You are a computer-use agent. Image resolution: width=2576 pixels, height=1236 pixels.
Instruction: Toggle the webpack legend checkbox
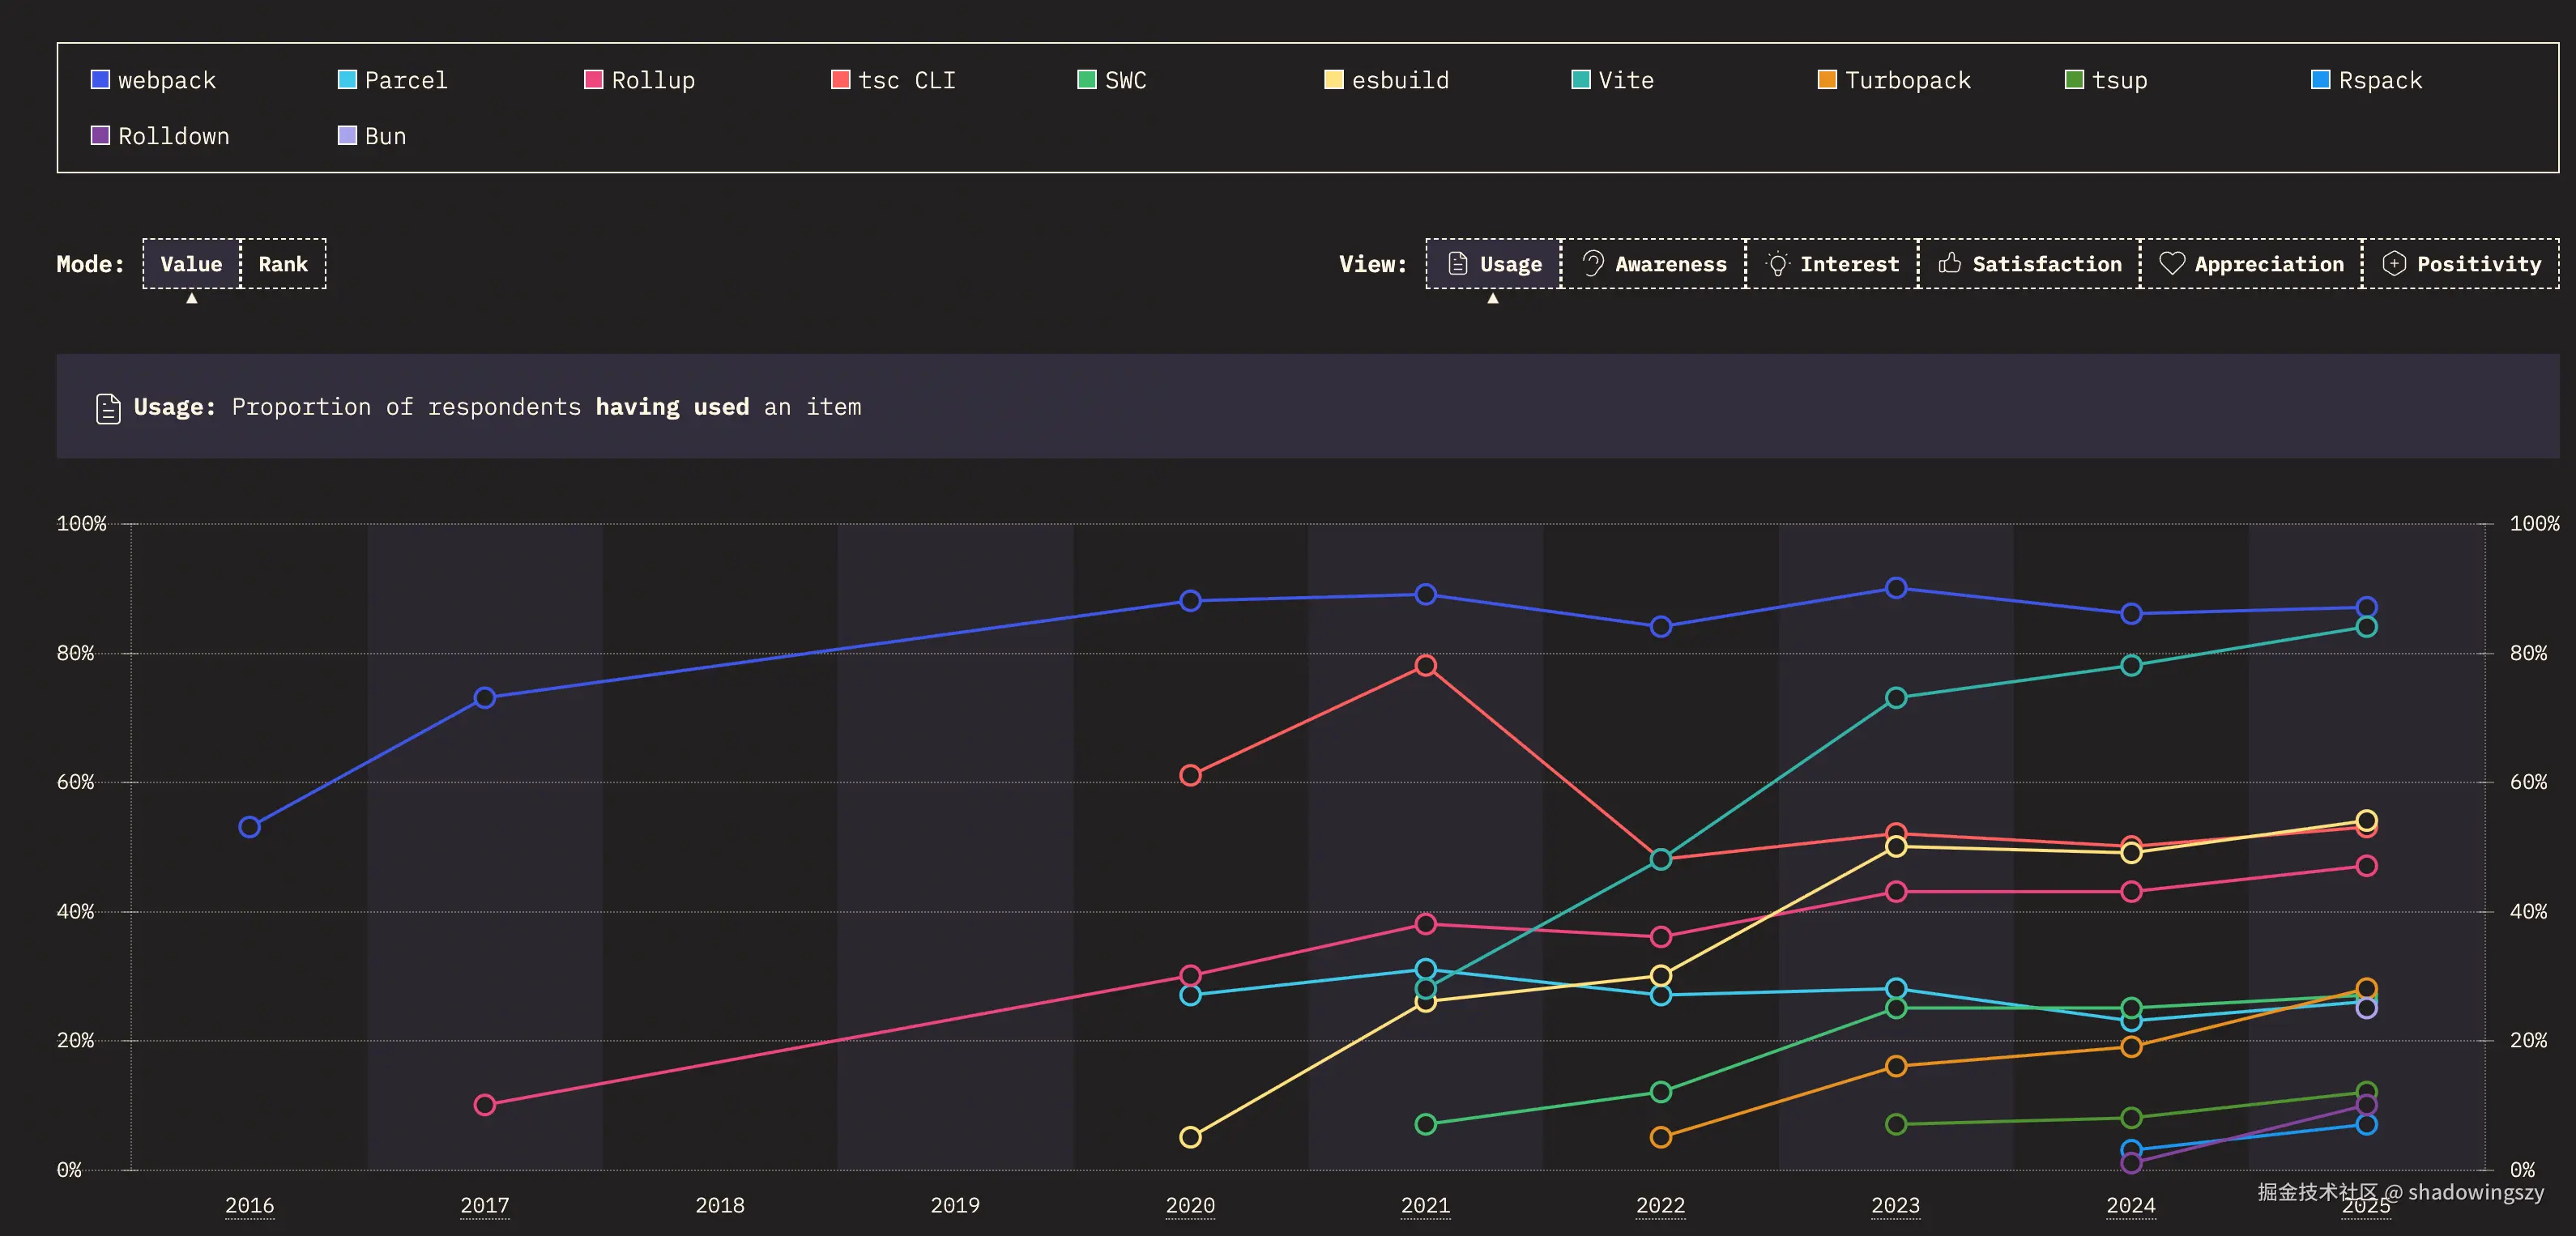[x=100, y=80]
